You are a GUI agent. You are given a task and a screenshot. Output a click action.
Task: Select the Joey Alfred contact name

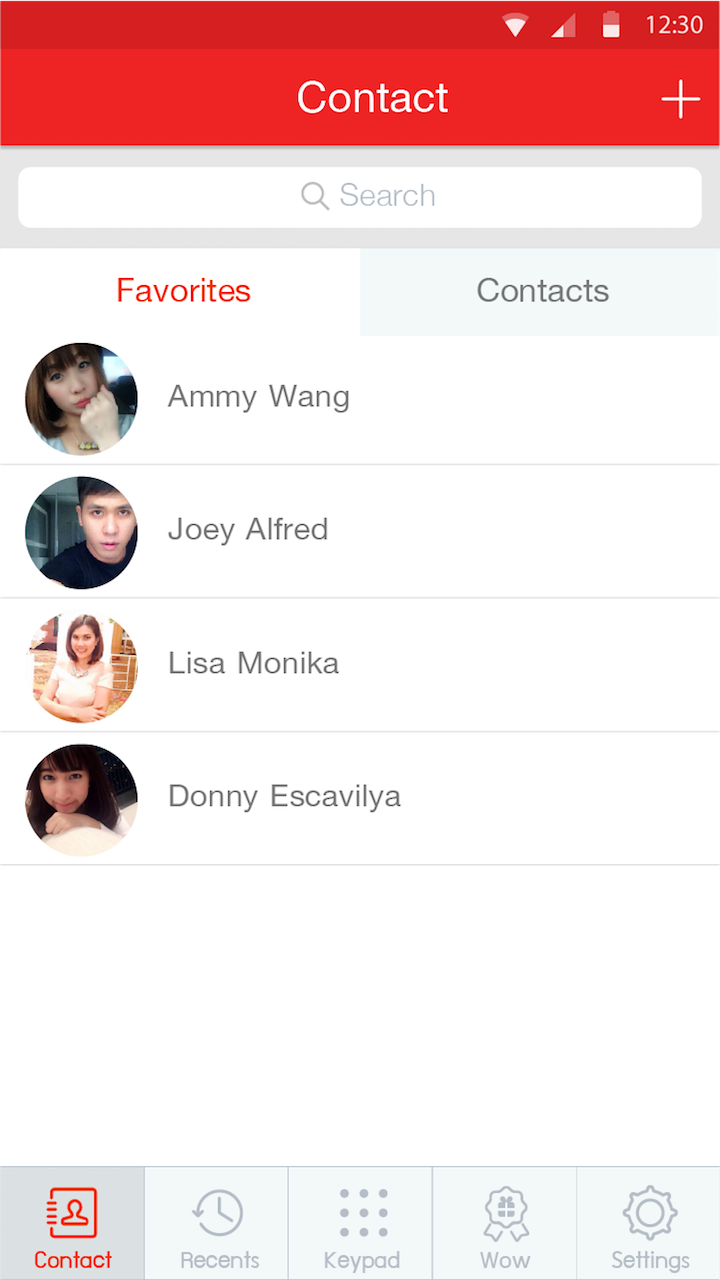coord(247,529)
